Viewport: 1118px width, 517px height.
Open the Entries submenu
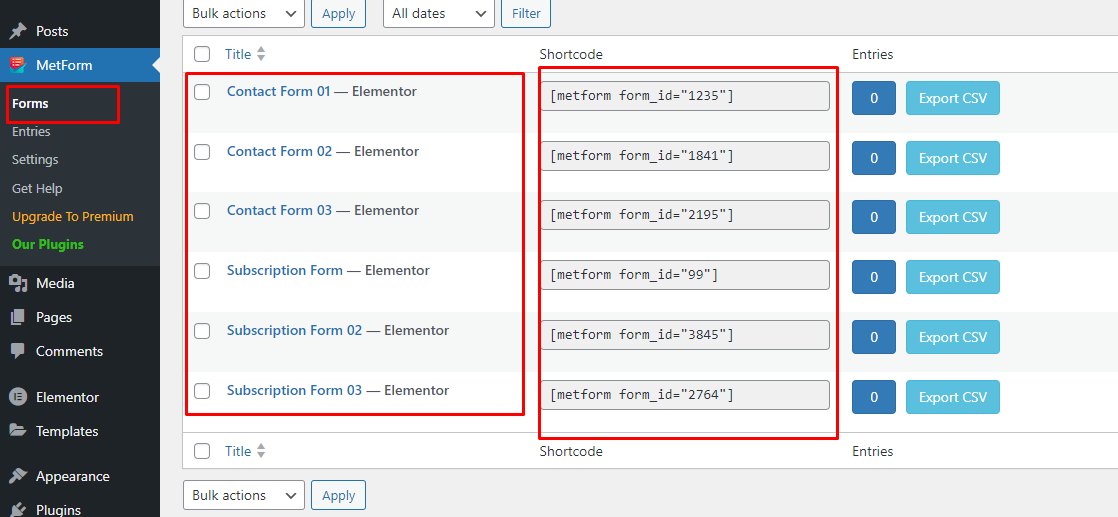pos(31,132)
